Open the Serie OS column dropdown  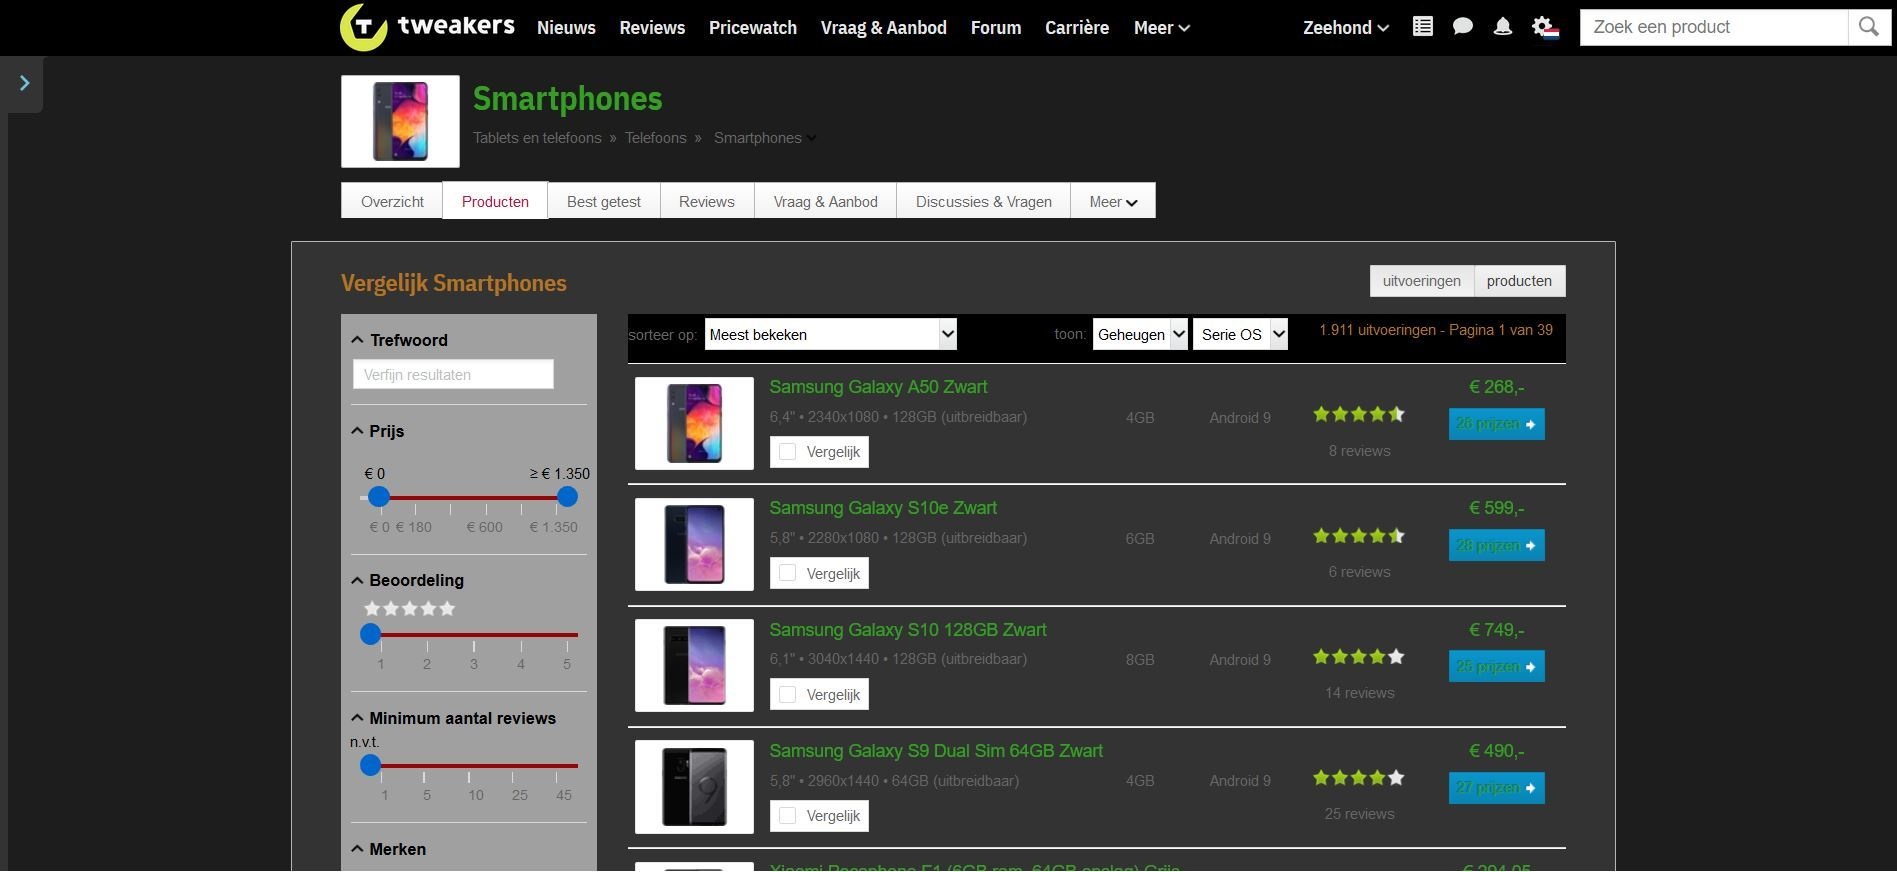point(1240,335)
